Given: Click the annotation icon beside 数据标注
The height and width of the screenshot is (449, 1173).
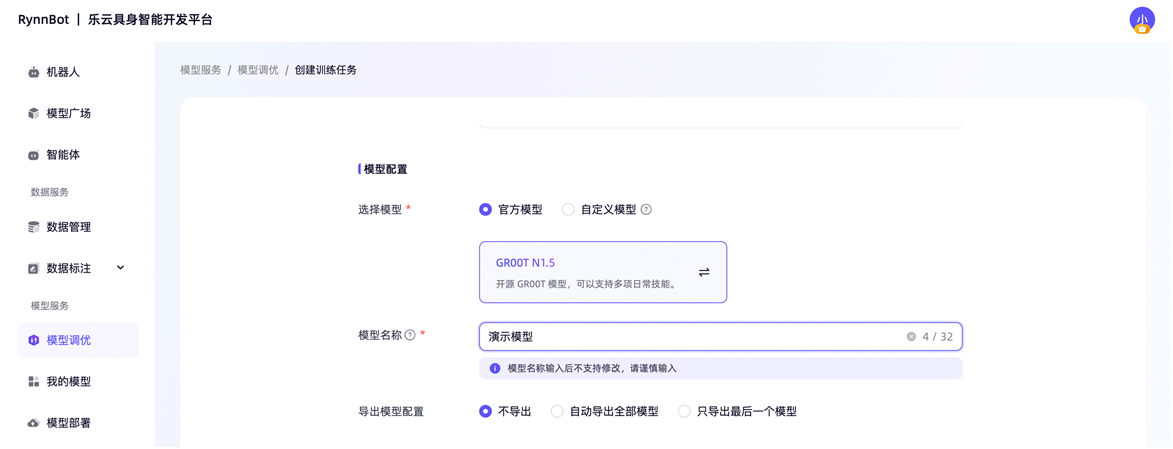Looking at the screenshot, I should (33, 269).
